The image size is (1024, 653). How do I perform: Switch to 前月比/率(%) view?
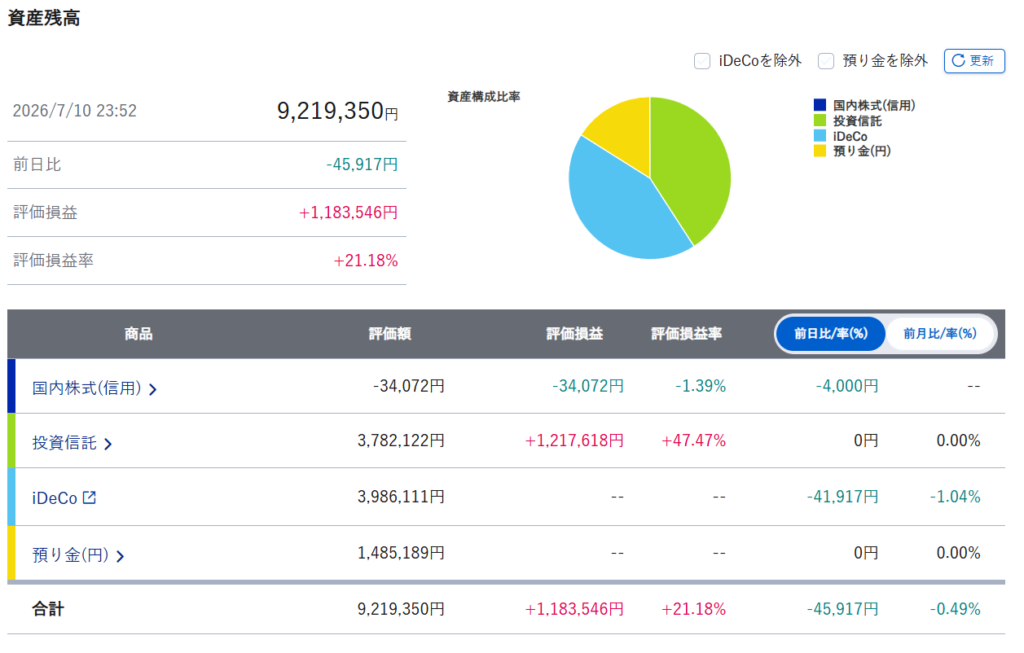click(940, 334)
